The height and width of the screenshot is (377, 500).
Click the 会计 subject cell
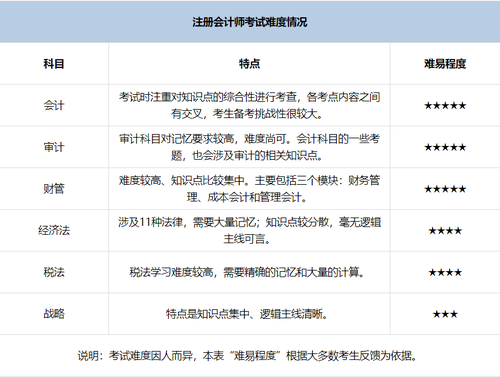(x=54, y=105)
